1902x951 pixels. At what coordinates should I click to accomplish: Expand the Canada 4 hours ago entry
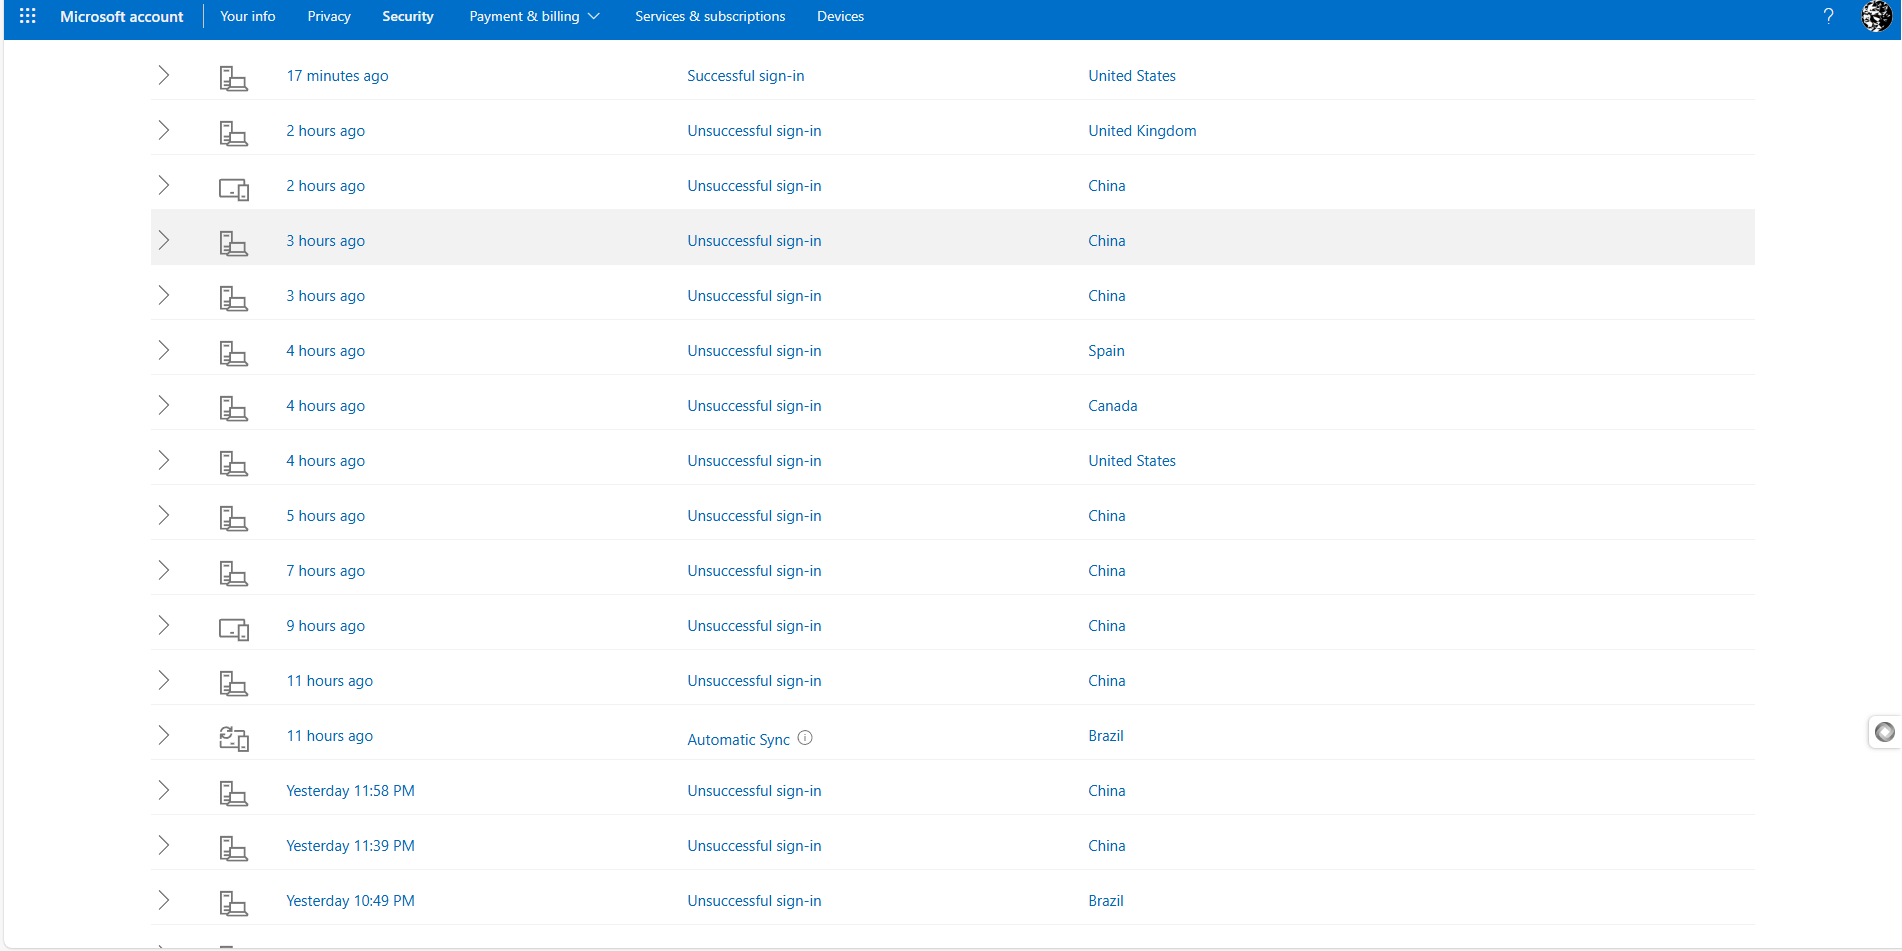click(x=164, y=405)
